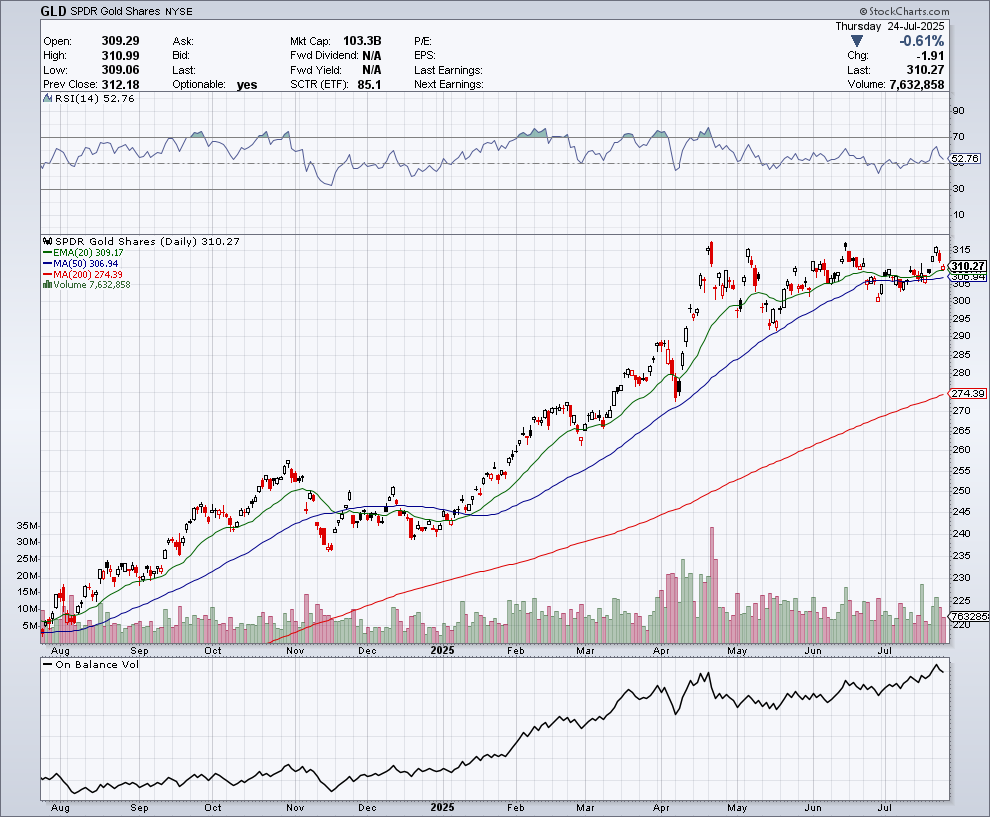Click the 2025 year marker on the bottom time axis
The height and width of the screenshot is (817, 990).
443,649
